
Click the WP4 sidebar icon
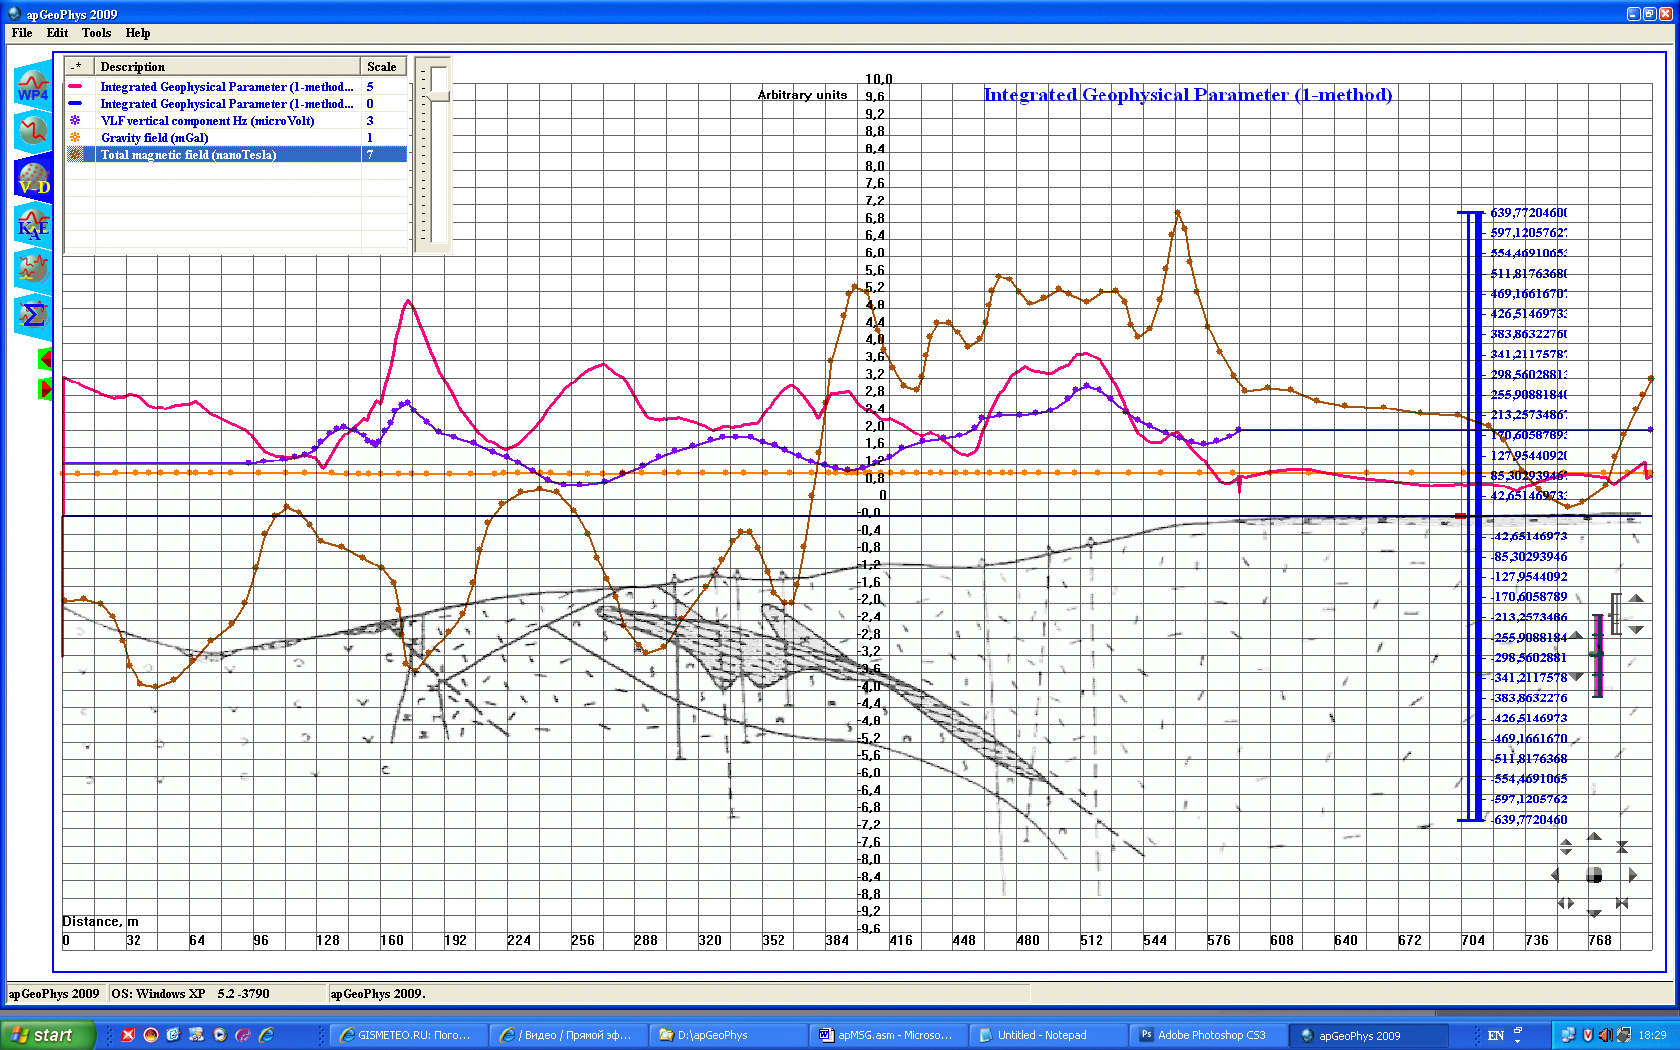[x=33, y=87]
